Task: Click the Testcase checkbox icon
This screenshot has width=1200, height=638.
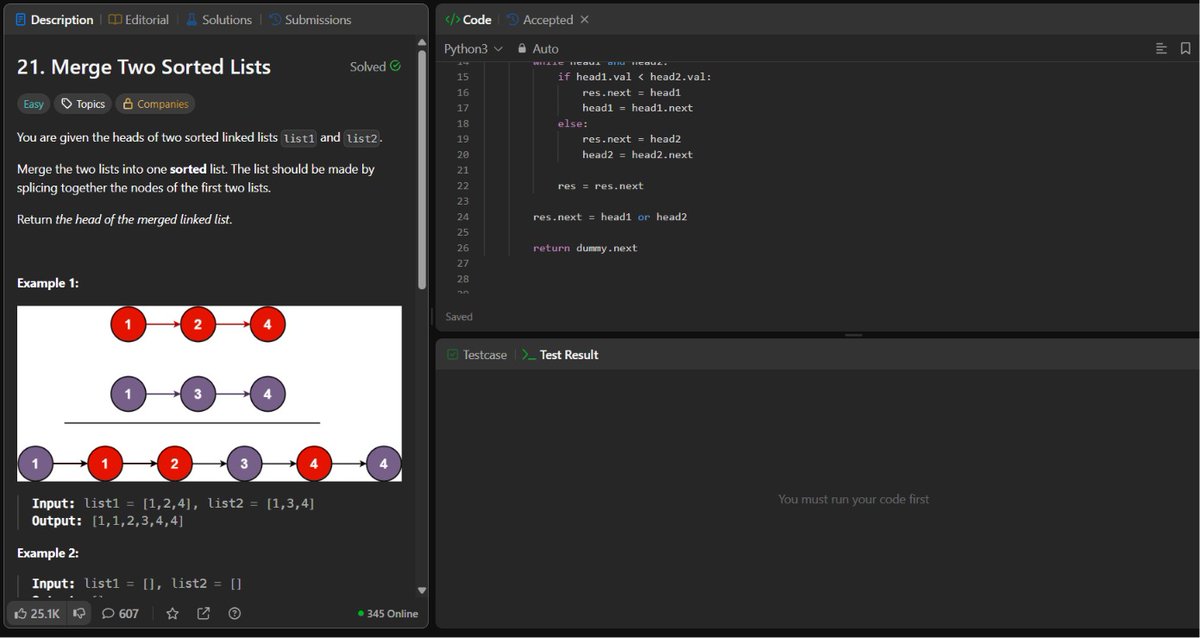Action: (452, 355)
